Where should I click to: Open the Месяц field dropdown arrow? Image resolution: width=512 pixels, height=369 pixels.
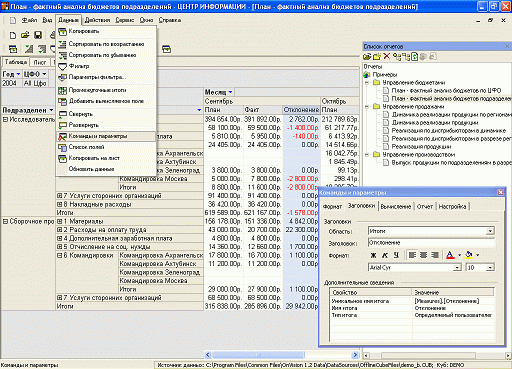pos(230,92)
